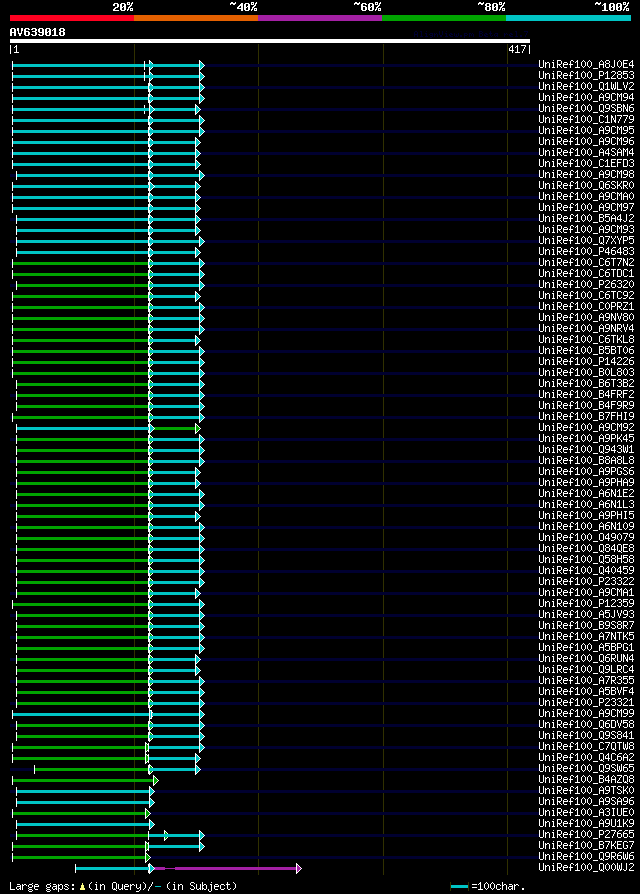Click the UniRef100_A9CM95 entry

tap(586, 130)
